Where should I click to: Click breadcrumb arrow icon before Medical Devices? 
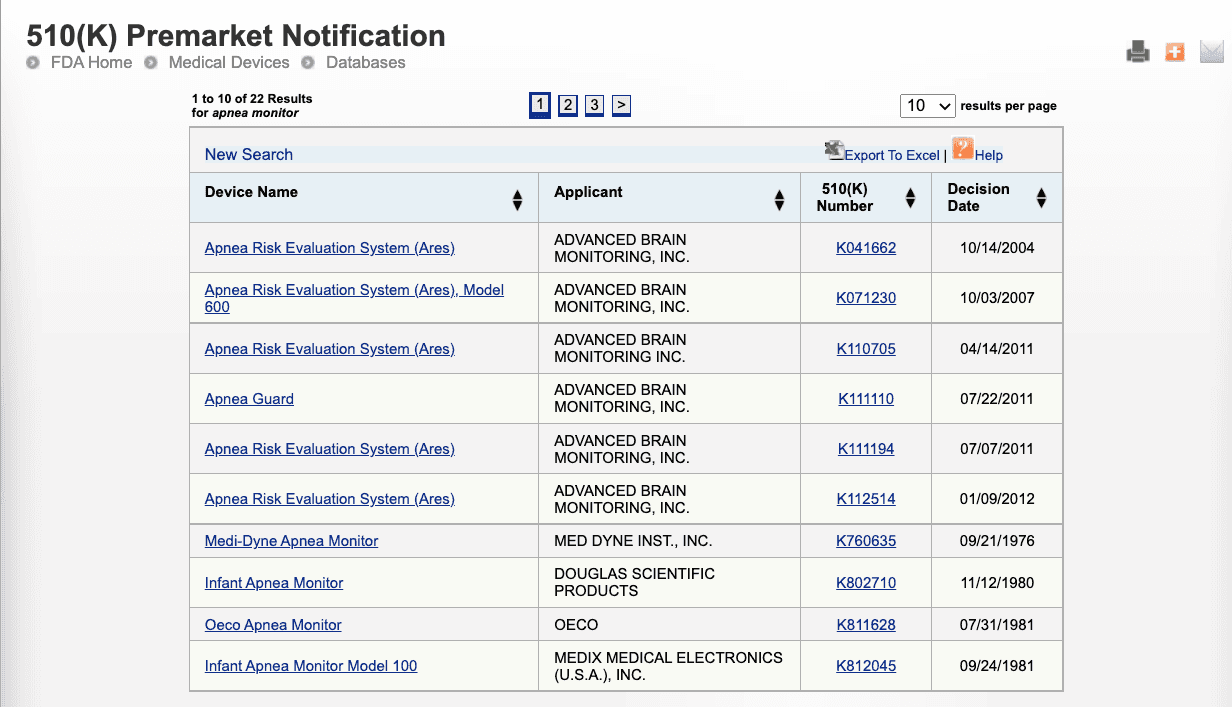pos(151,63)
